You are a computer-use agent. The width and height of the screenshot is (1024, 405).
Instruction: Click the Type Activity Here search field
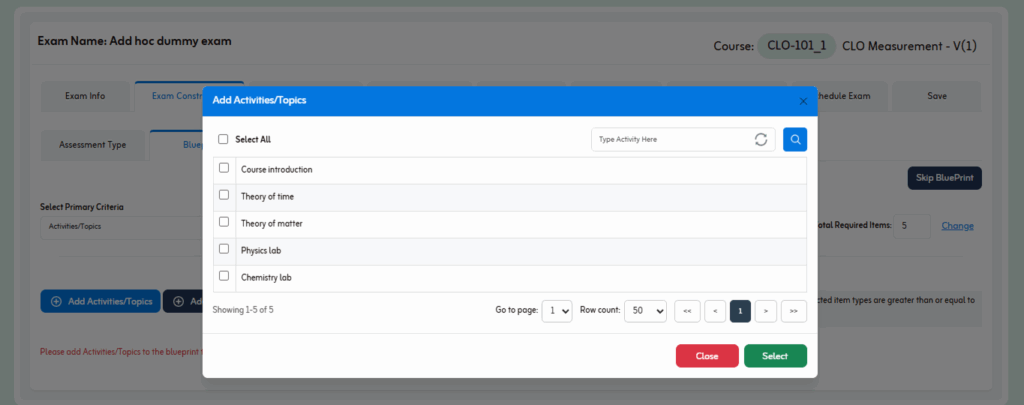(x=670, y=139)
